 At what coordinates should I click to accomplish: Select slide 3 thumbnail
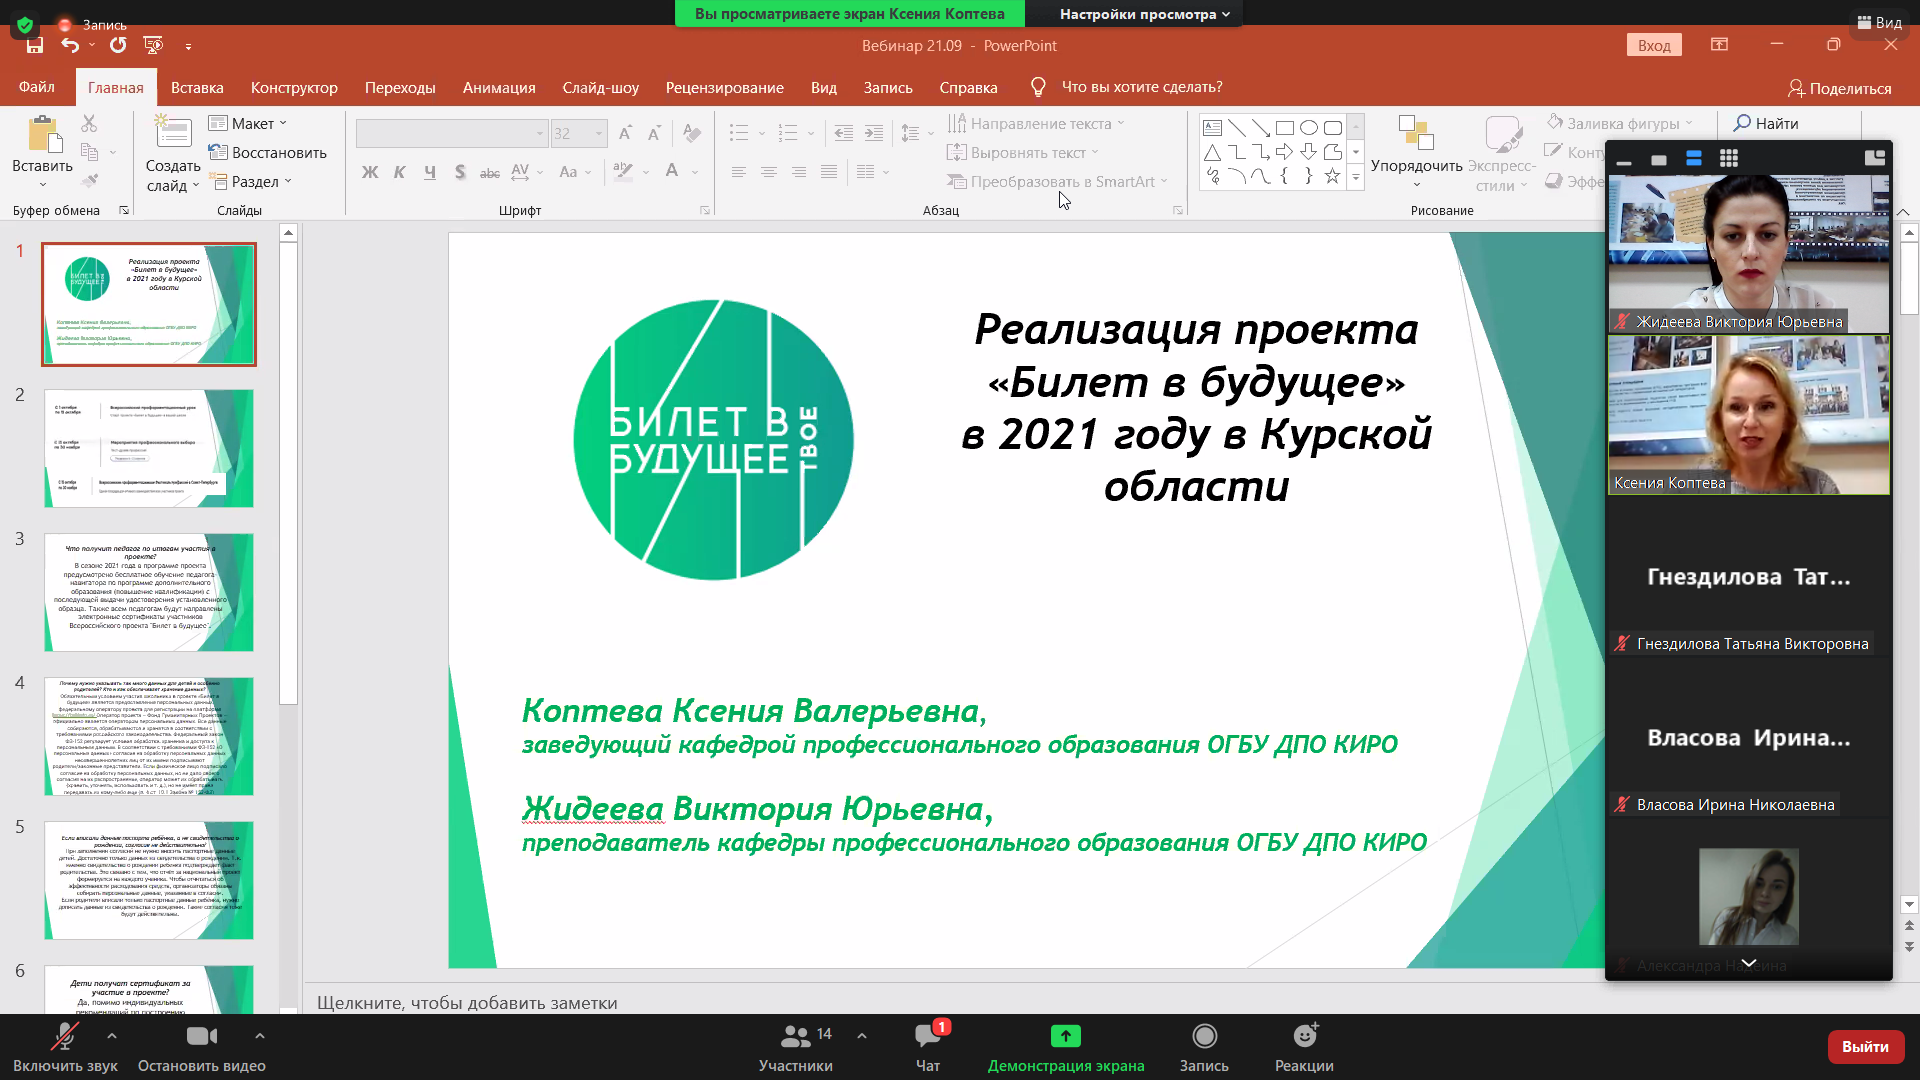click(x=149, y=592)
